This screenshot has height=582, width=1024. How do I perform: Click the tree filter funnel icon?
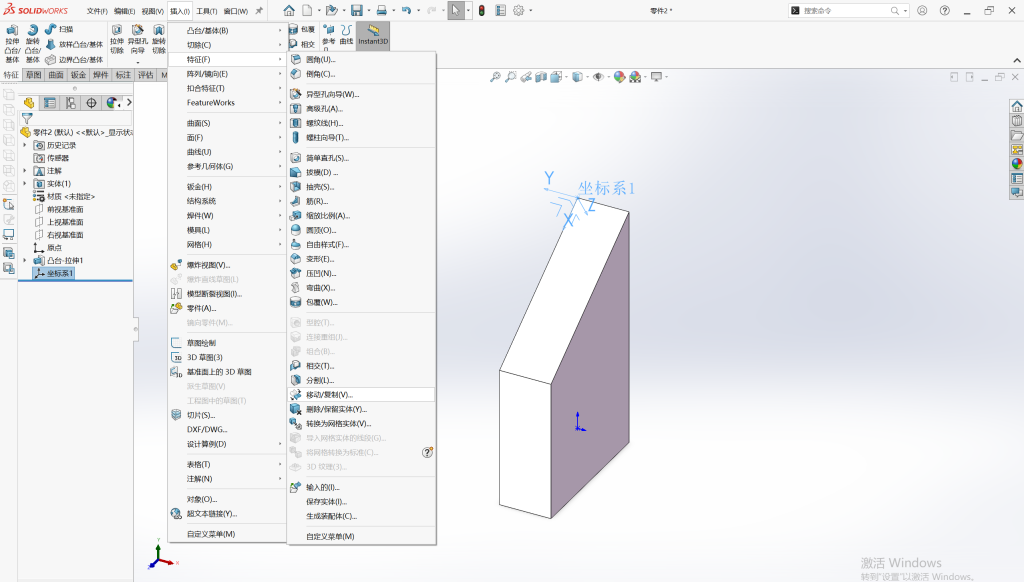click(x=27, y=118)
